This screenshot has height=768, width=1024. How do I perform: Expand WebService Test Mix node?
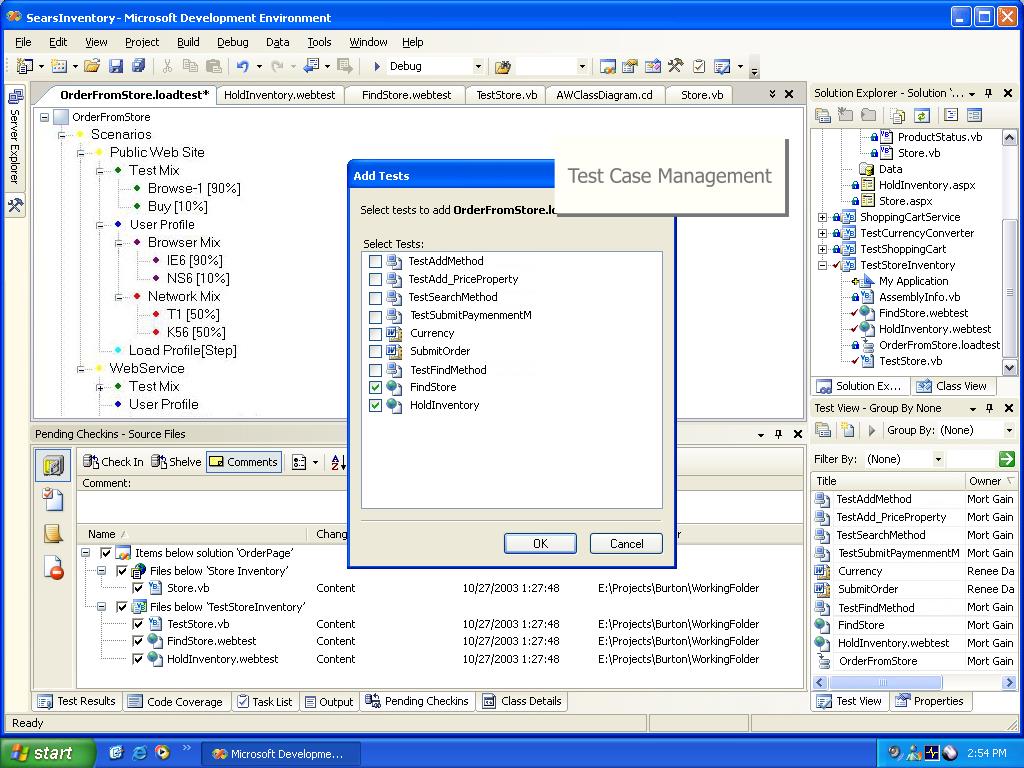coord(100,387)
